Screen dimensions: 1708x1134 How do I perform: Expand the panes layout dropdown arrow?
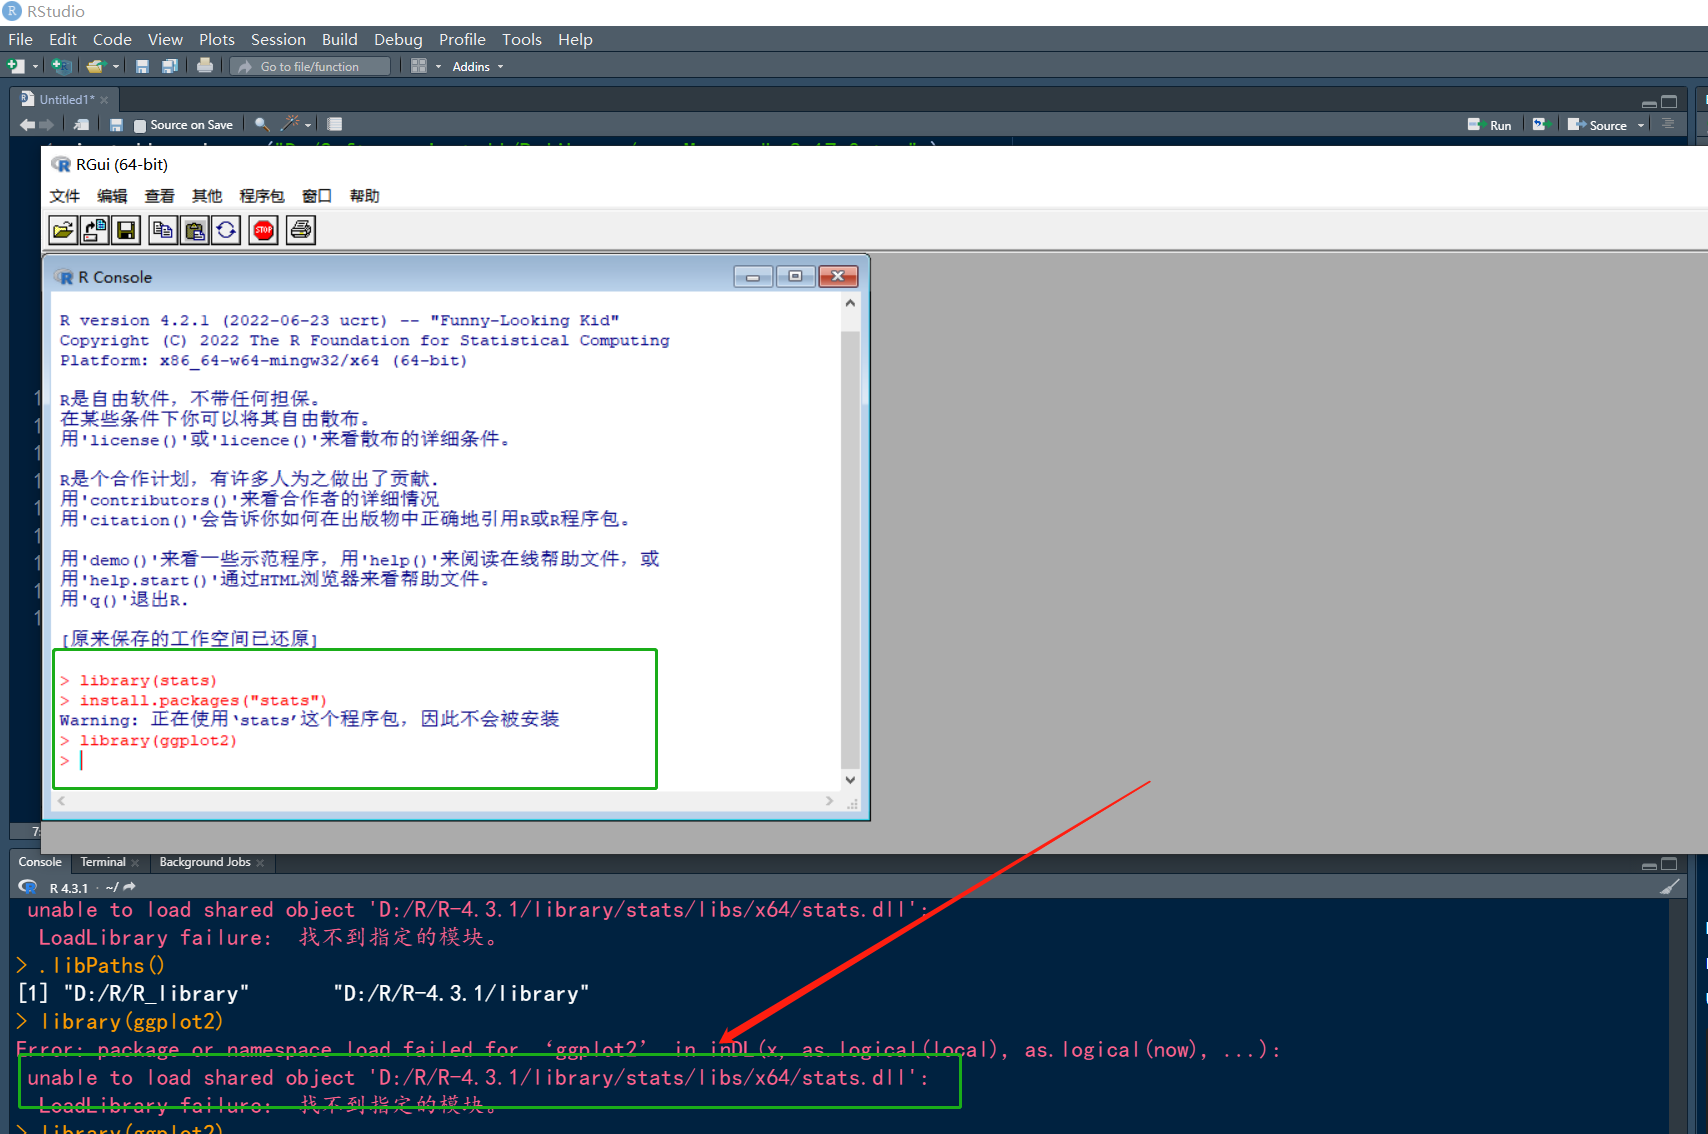438,67
